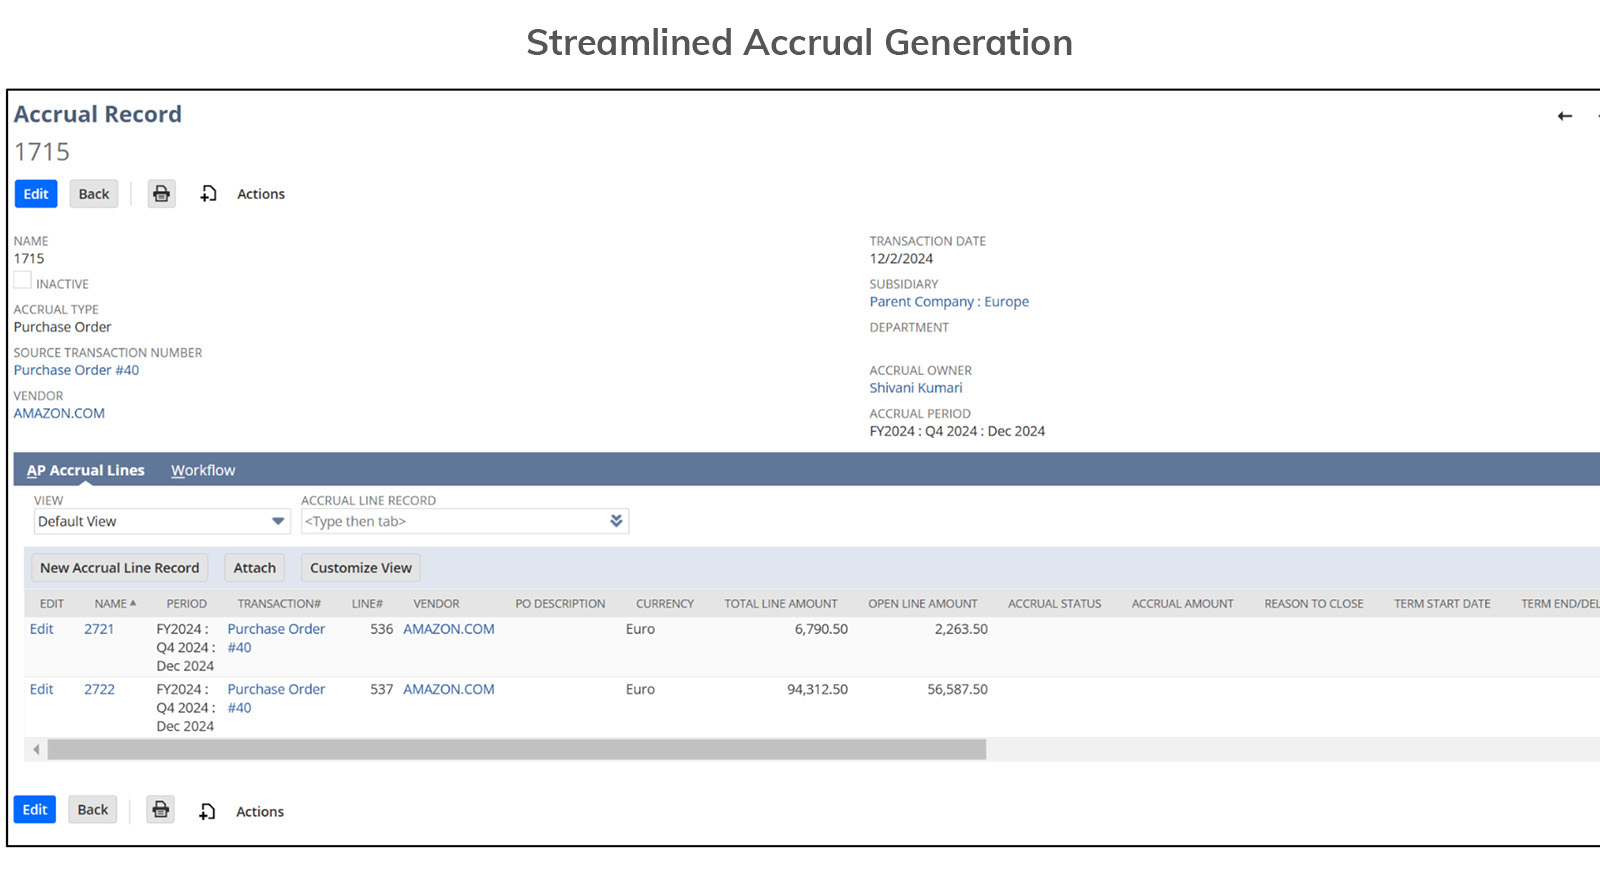The image size is (1600, 883).
Task: Open the bottom Actions menu
Action: click(x=260, y=812)
